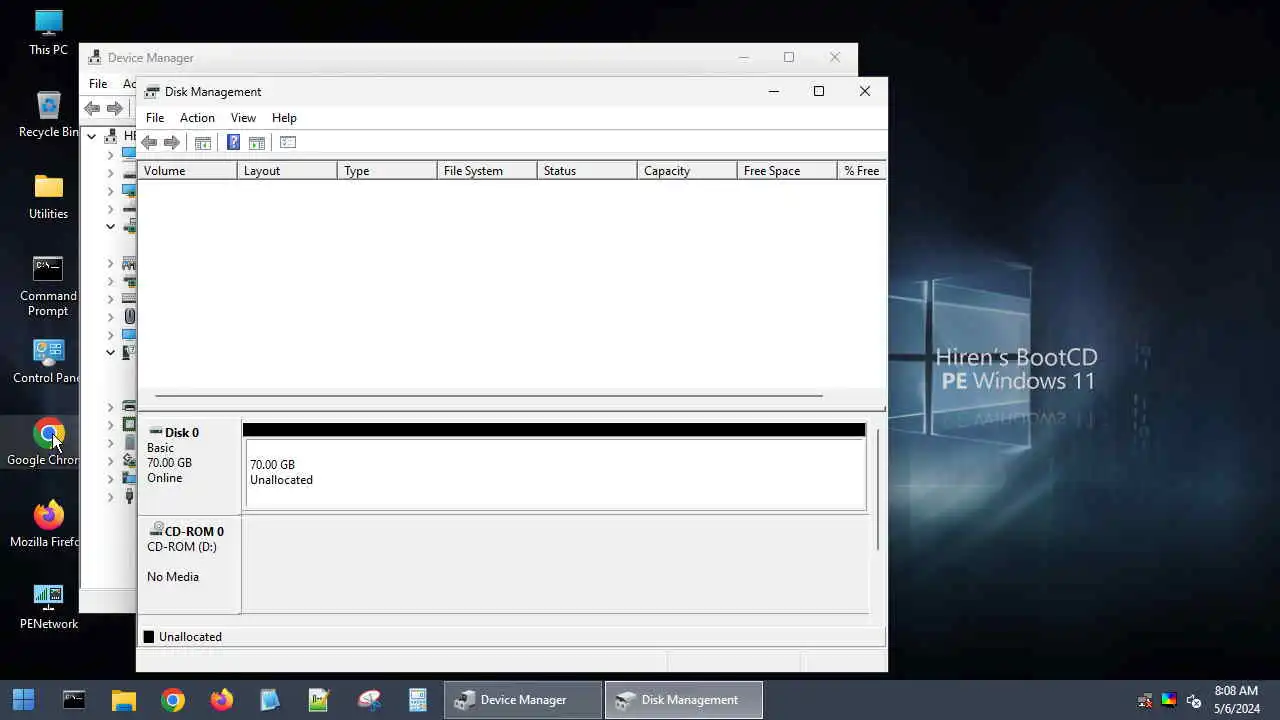Click the horizontal scrollbar in volume list
1280x720 pixels.
(488, 396)
